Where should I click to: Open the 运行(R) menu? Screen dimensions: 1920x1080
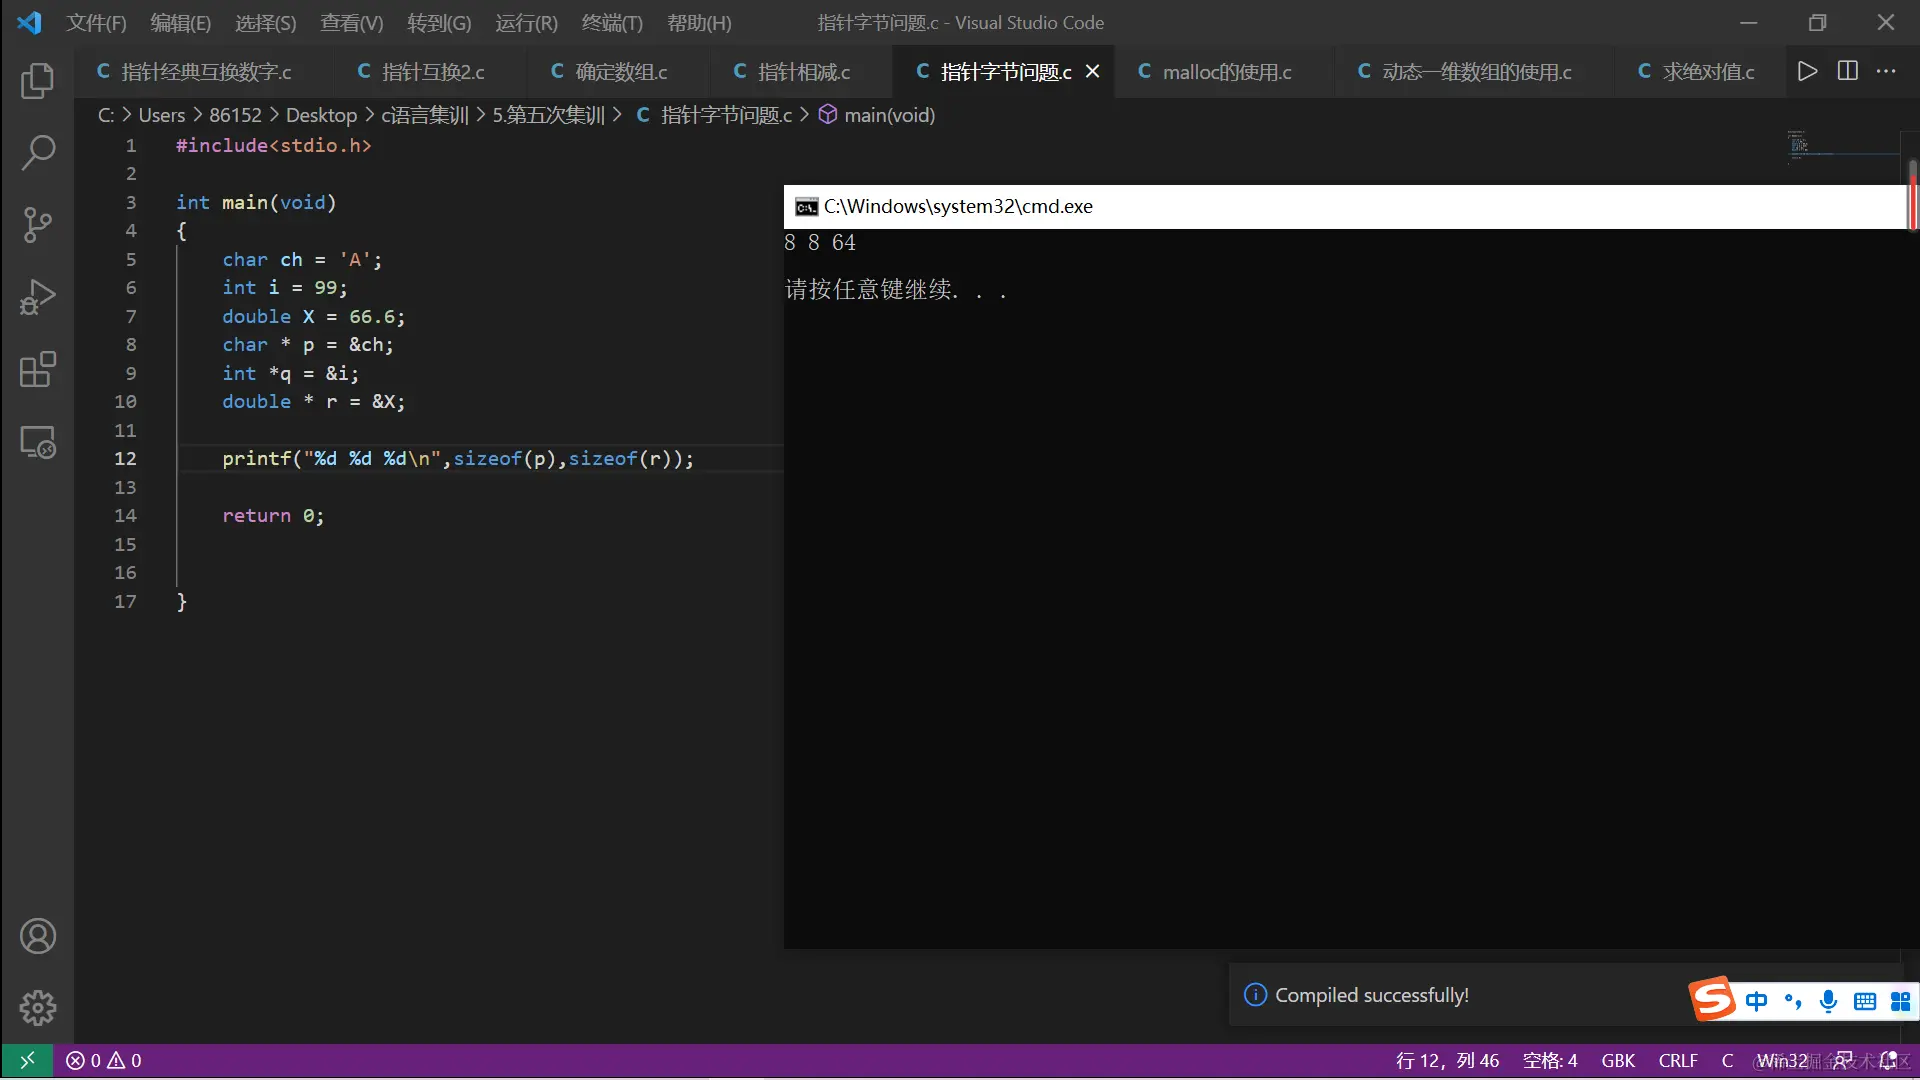[x=526, y=22]
